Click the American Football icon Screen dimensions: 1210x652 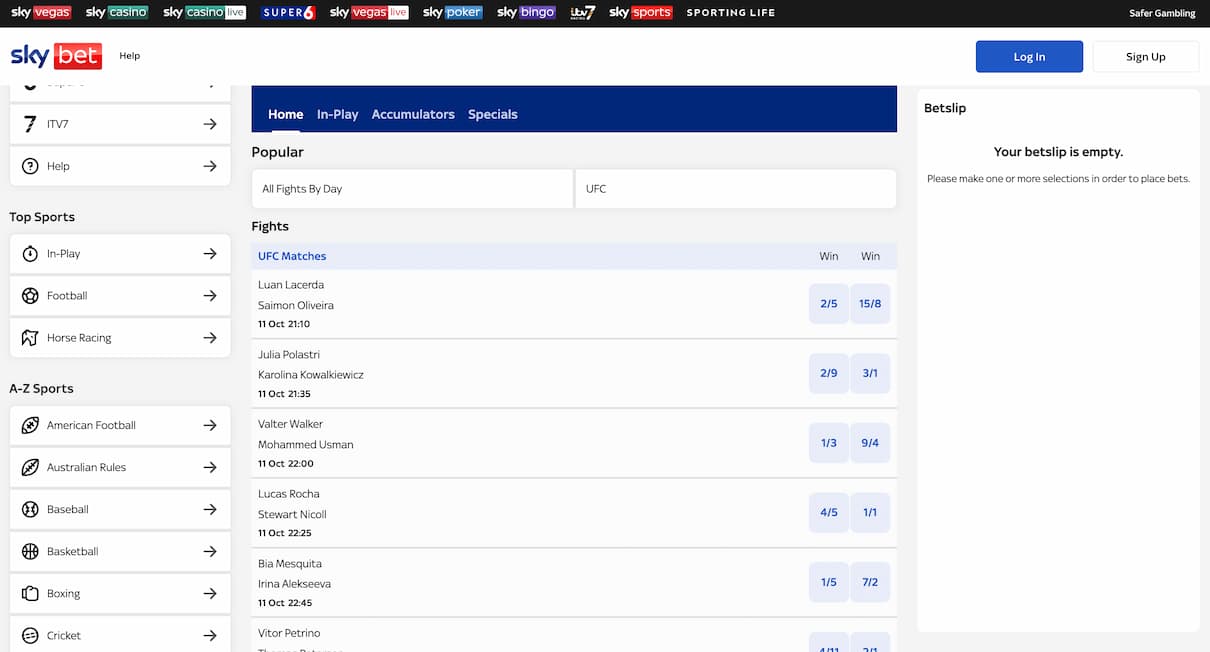30,425
